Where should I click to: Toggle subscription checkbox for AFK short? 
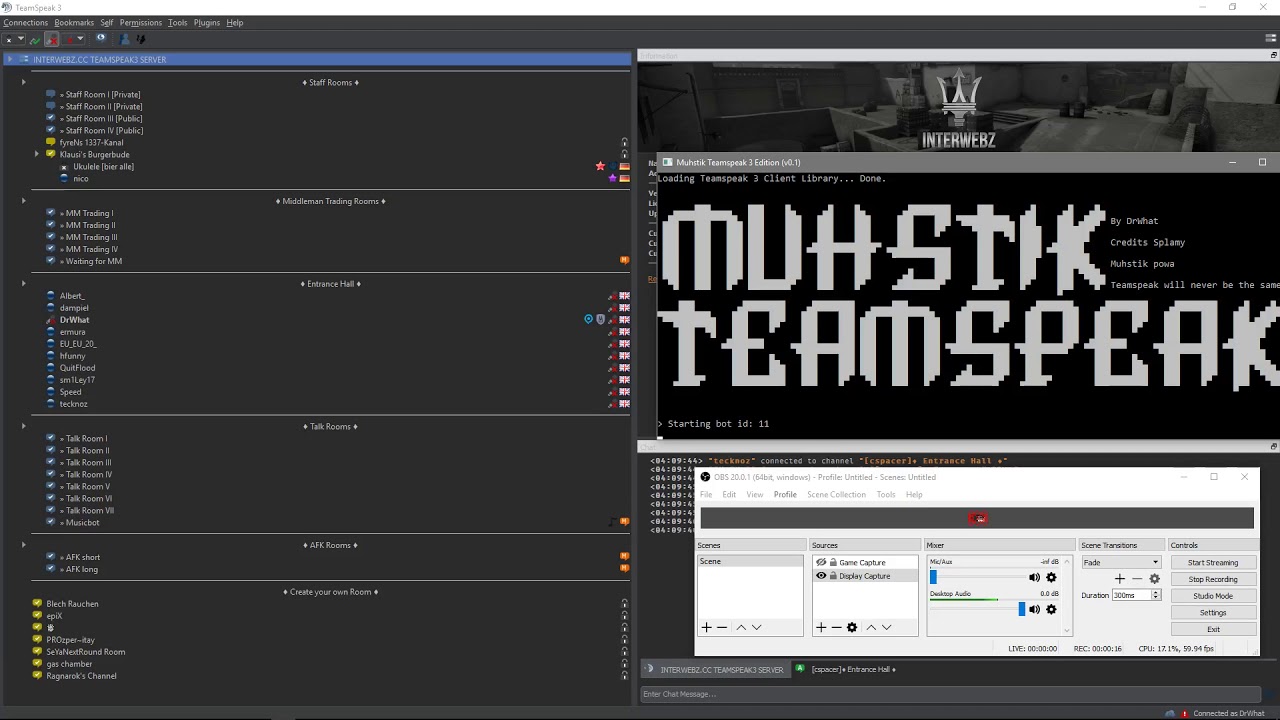[x=51, y=557]
